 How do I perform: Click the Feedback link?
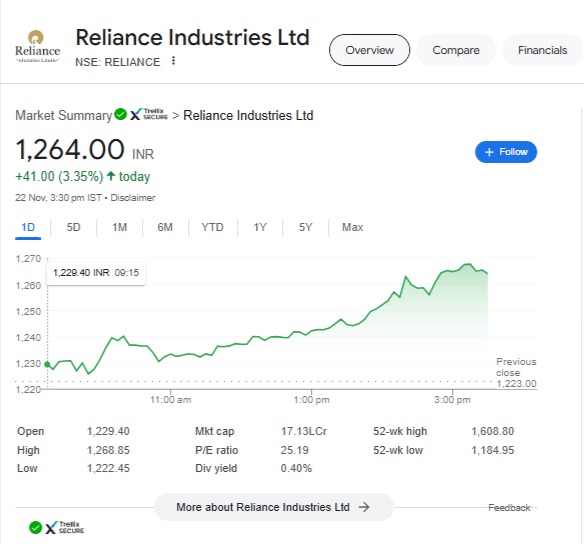tap(509, 508)
